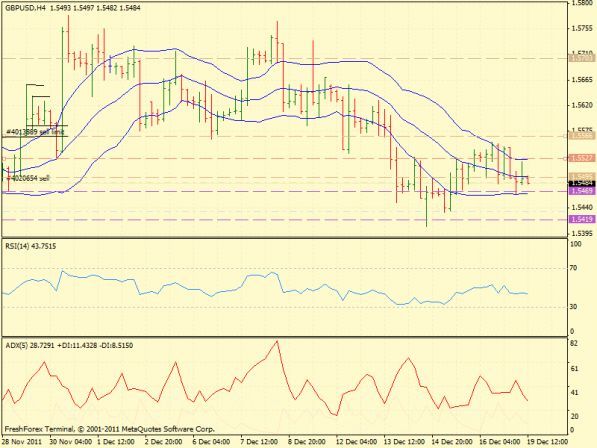
Task: Click the black current price tag 1.5484
Action: pyautogui.click(x=582, y=184)
